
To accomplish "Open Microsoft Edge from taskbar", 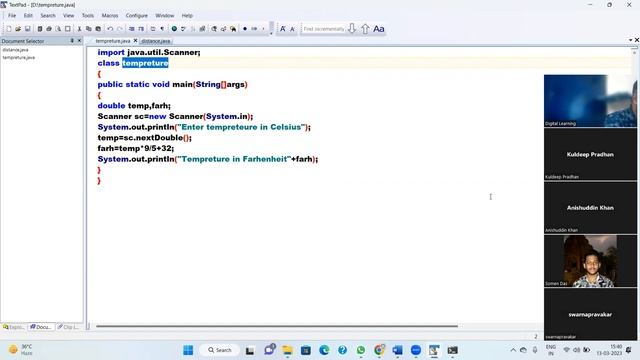I will [x=324, y=350].
